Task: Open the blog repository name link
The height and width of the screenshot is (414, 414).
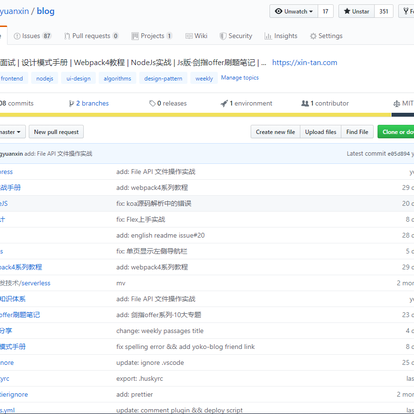Action: click(x=46, y=11)
